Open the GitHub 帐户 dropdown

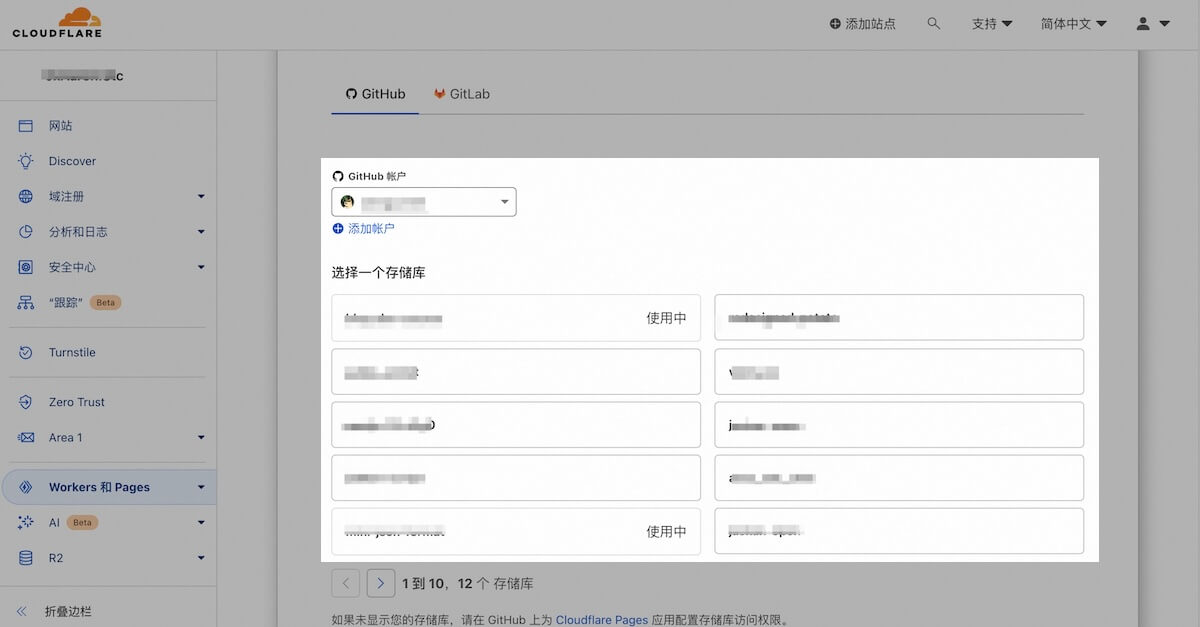coord(423,201)
